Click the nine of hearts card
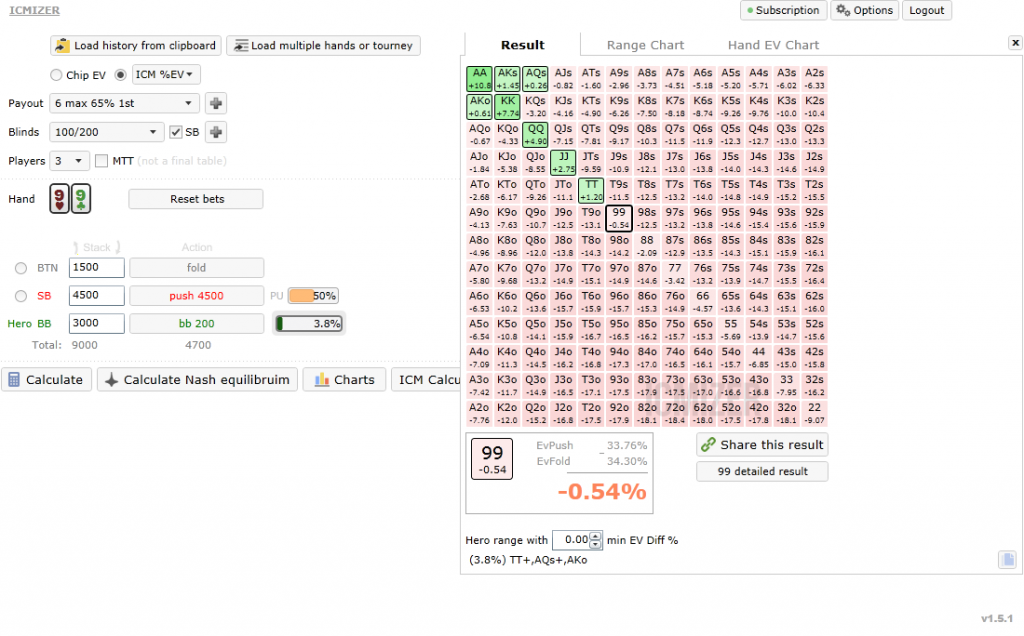 pos(59,199)
